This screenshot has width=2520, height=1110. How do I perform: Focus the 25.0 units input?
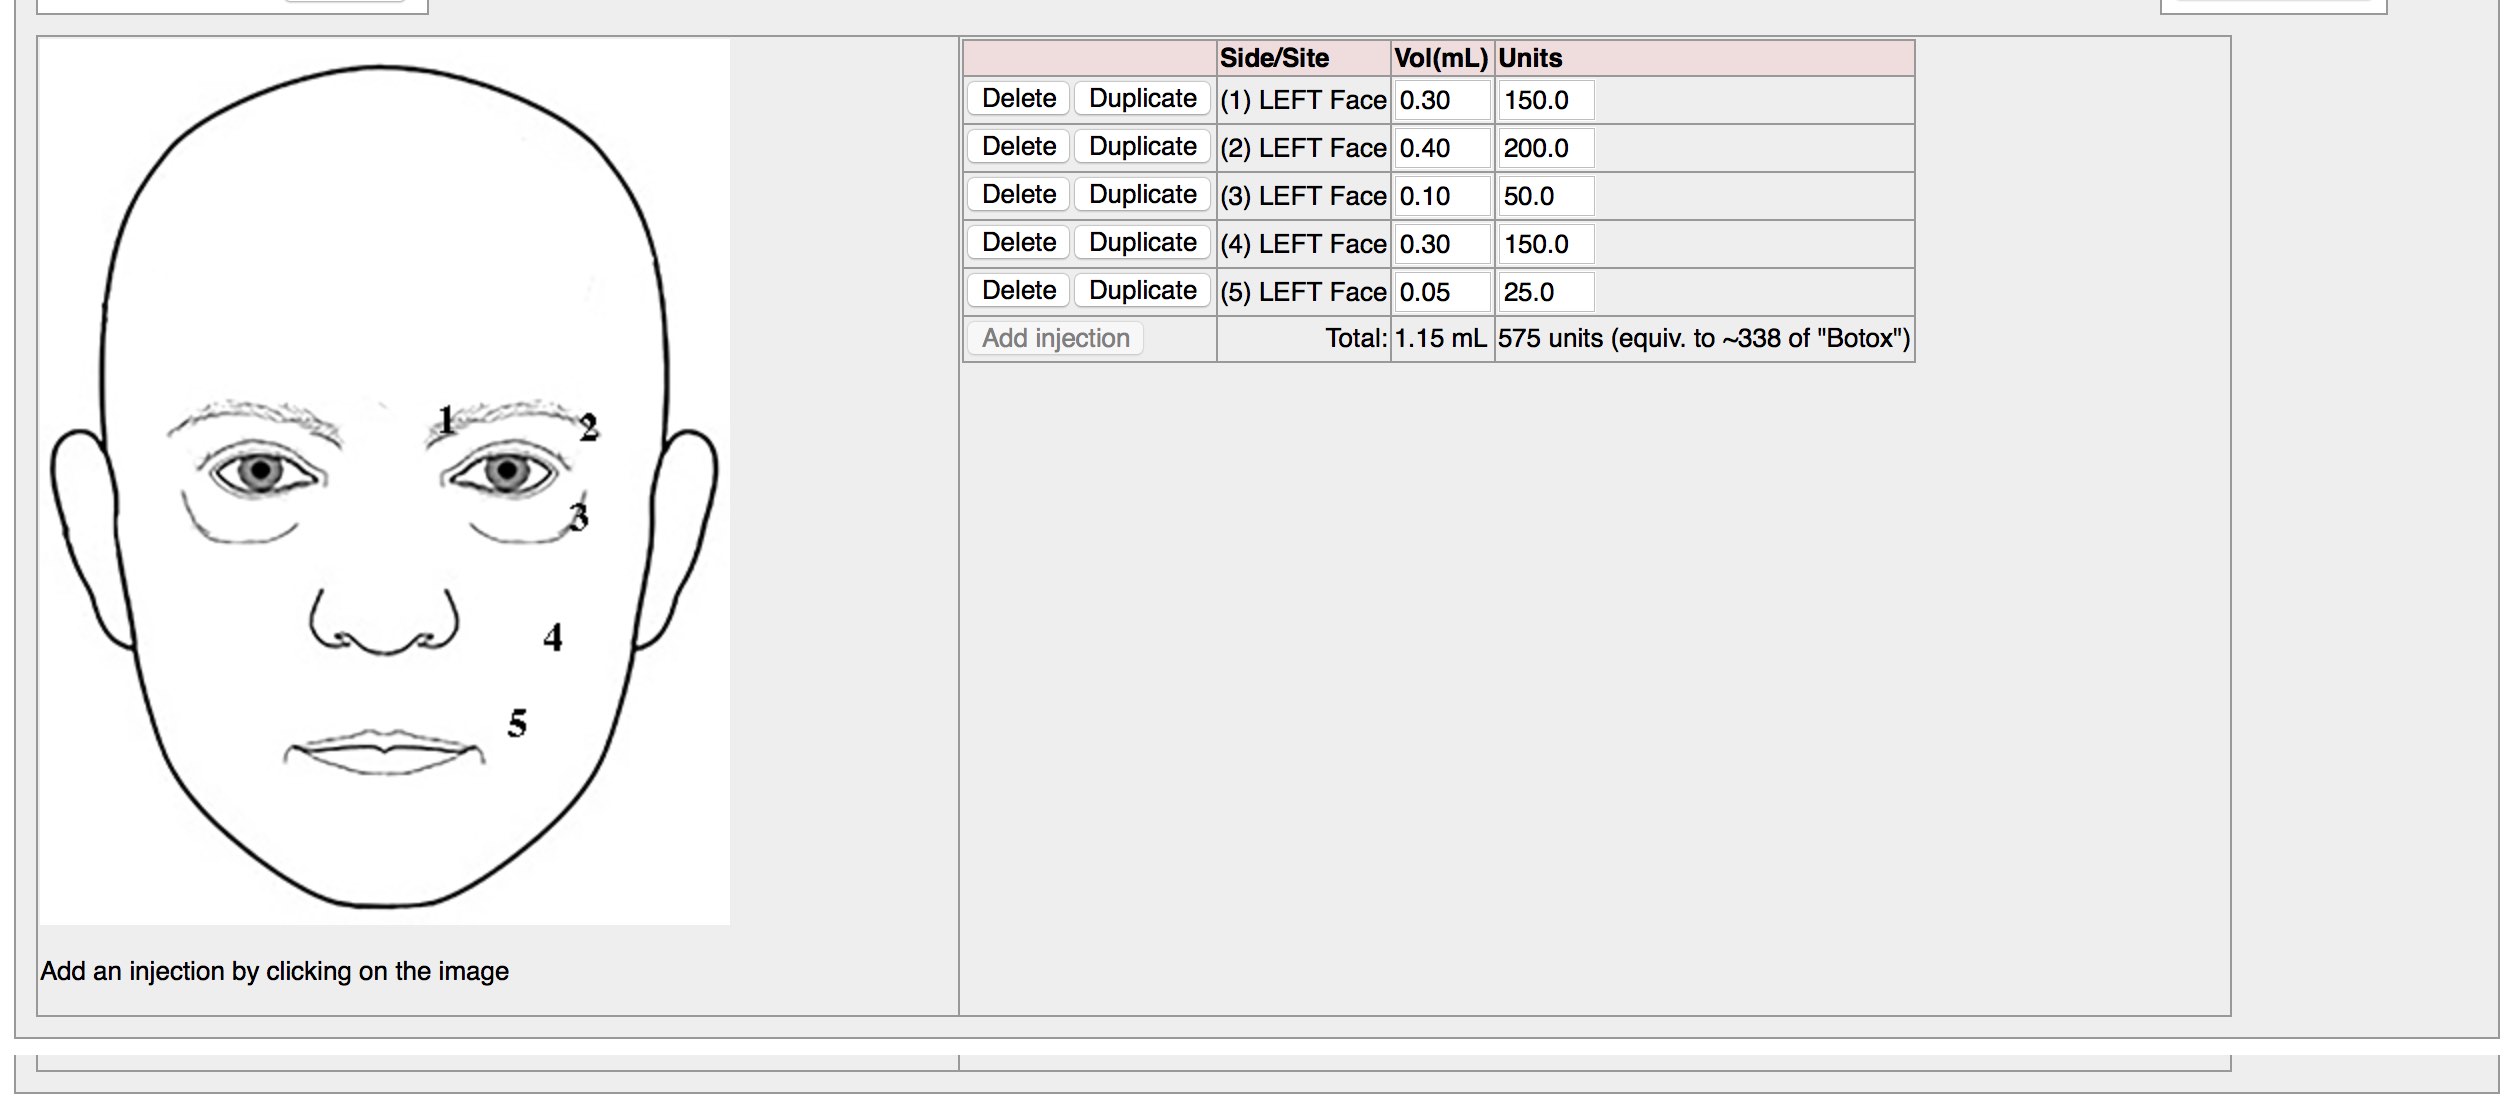1544,292
